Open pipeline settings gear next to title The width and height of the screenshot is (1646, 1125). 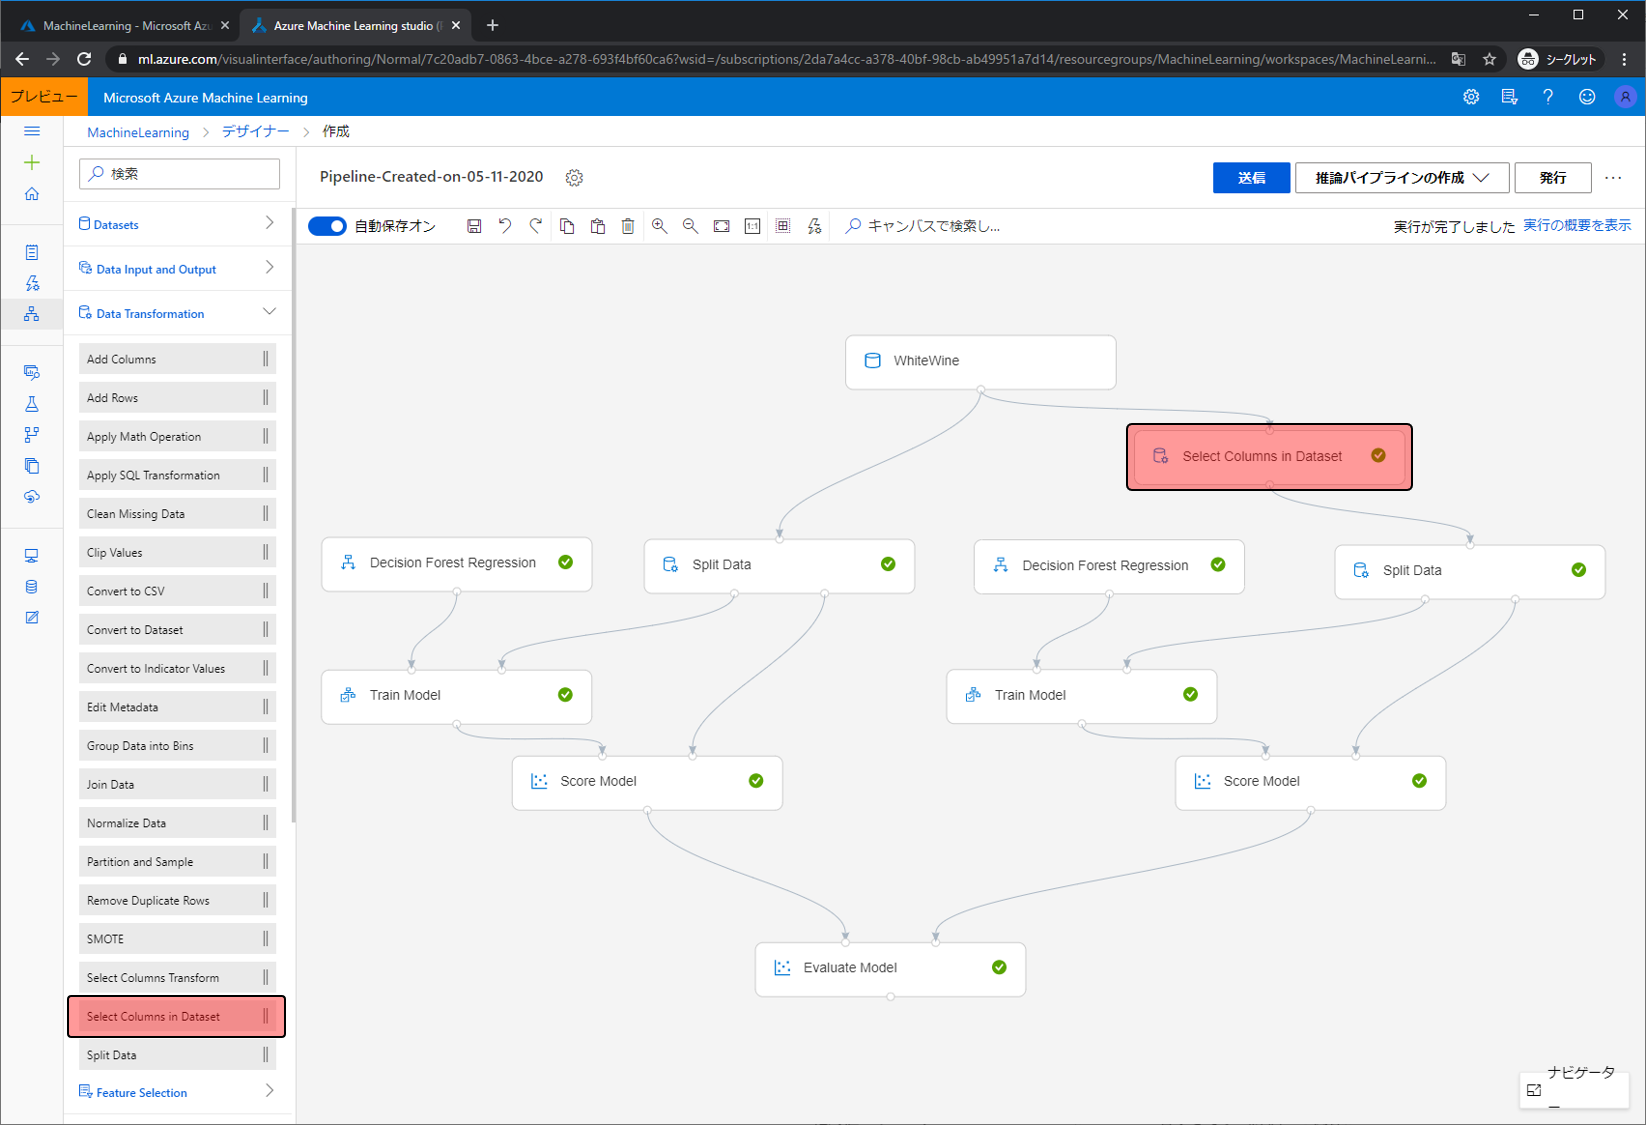[574, 178]
